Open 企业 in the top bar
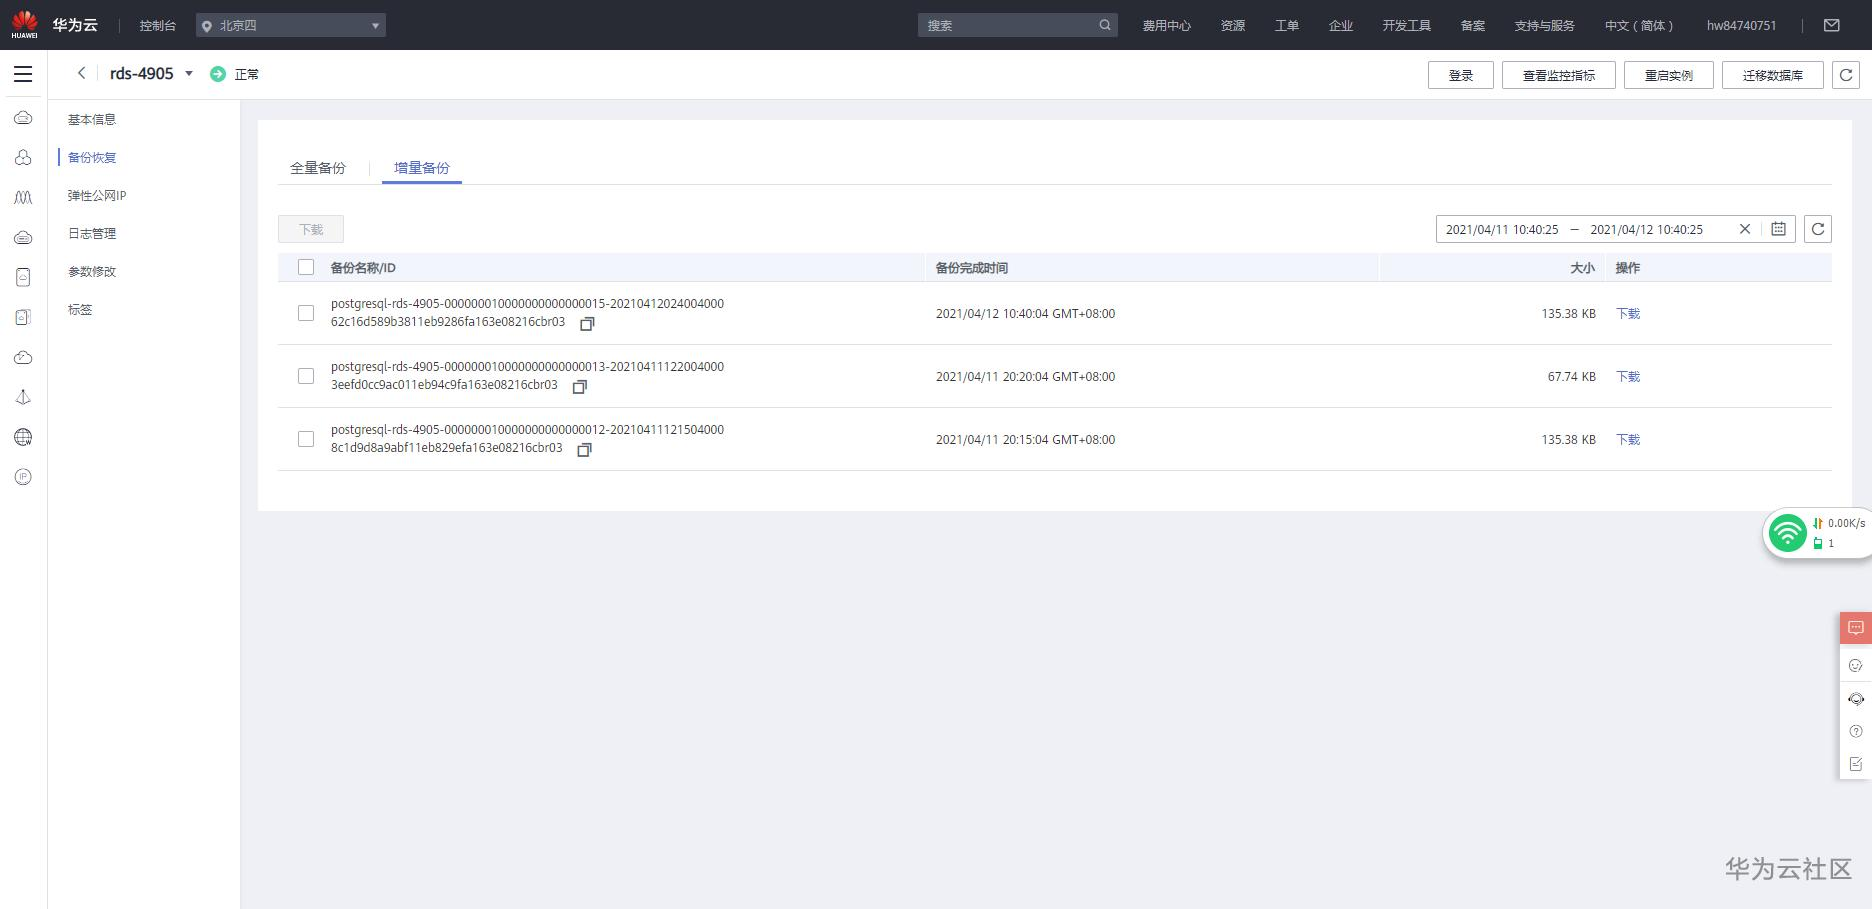The width and height of the screenshot is (1872, 909). tap(1341, 26)
